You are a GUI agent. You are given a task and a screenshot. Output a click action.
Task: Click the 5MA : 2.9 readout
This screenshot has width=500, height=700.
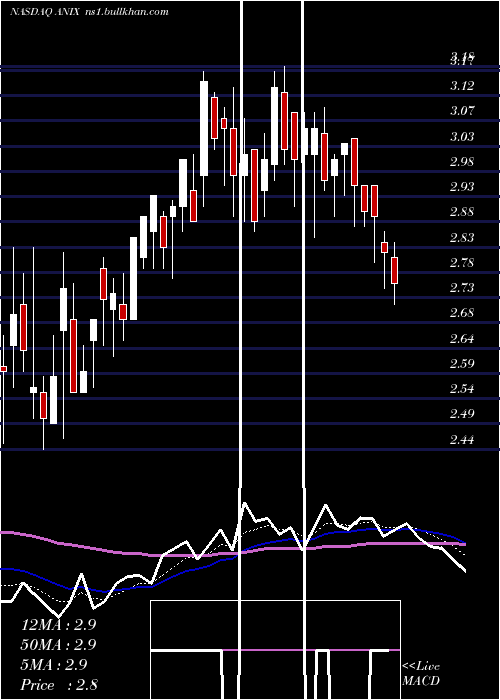[x=54, y=665]
